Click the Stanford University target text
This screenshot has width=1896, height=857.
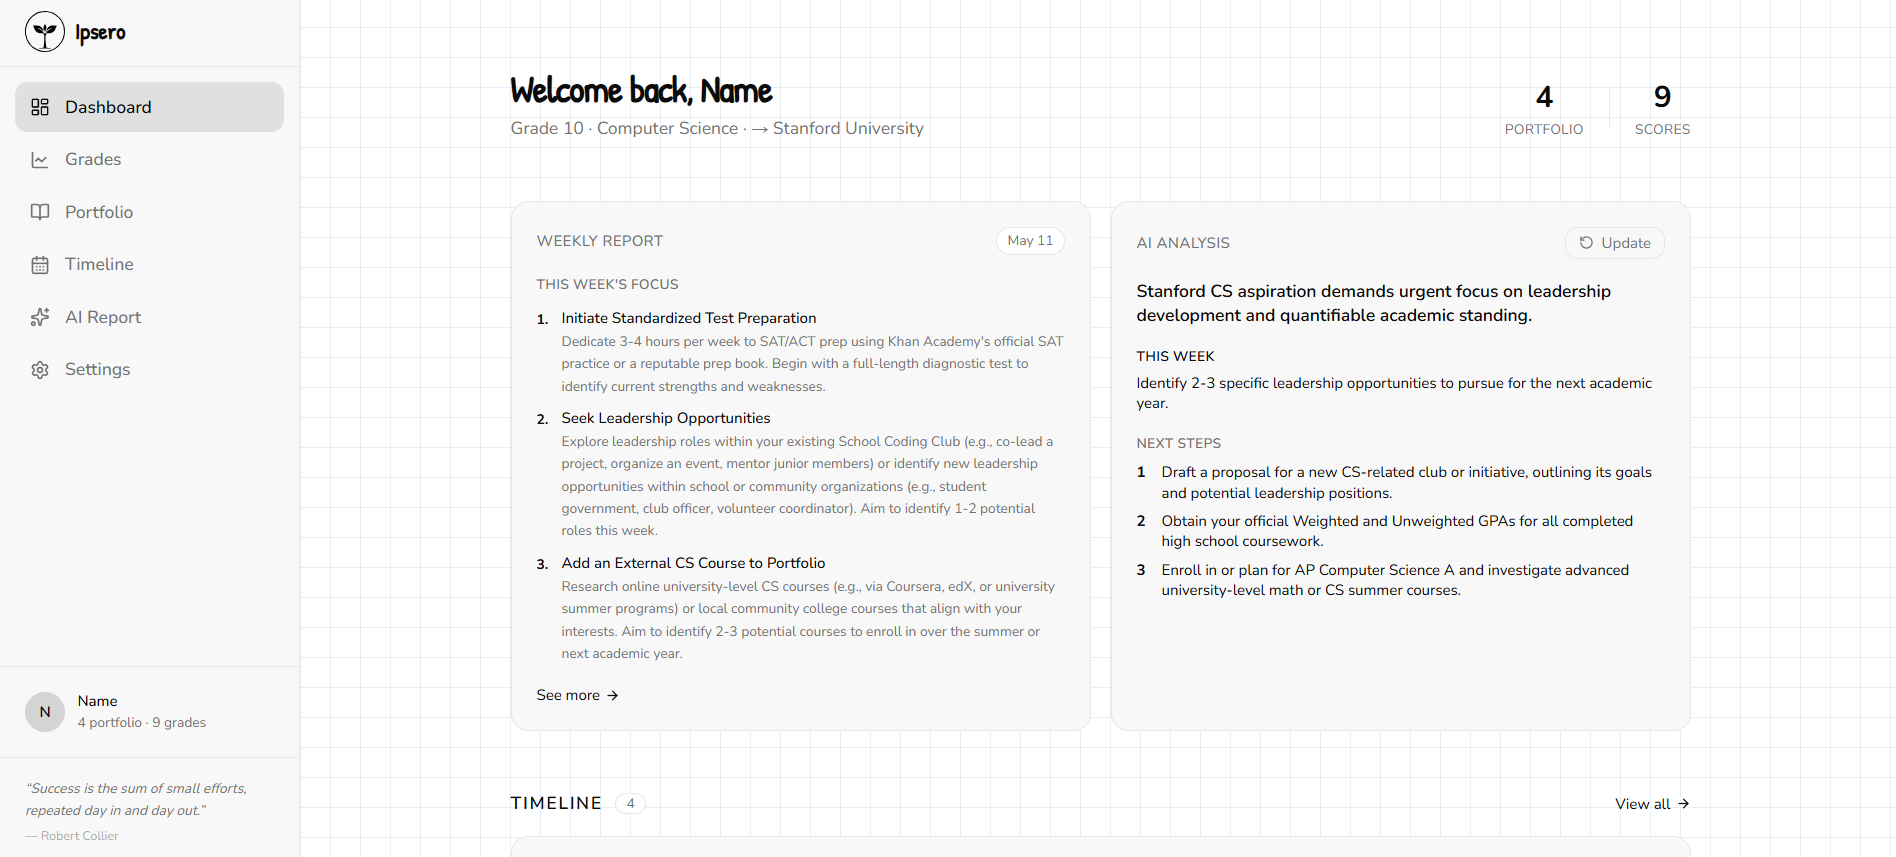[x=848, y=128]
